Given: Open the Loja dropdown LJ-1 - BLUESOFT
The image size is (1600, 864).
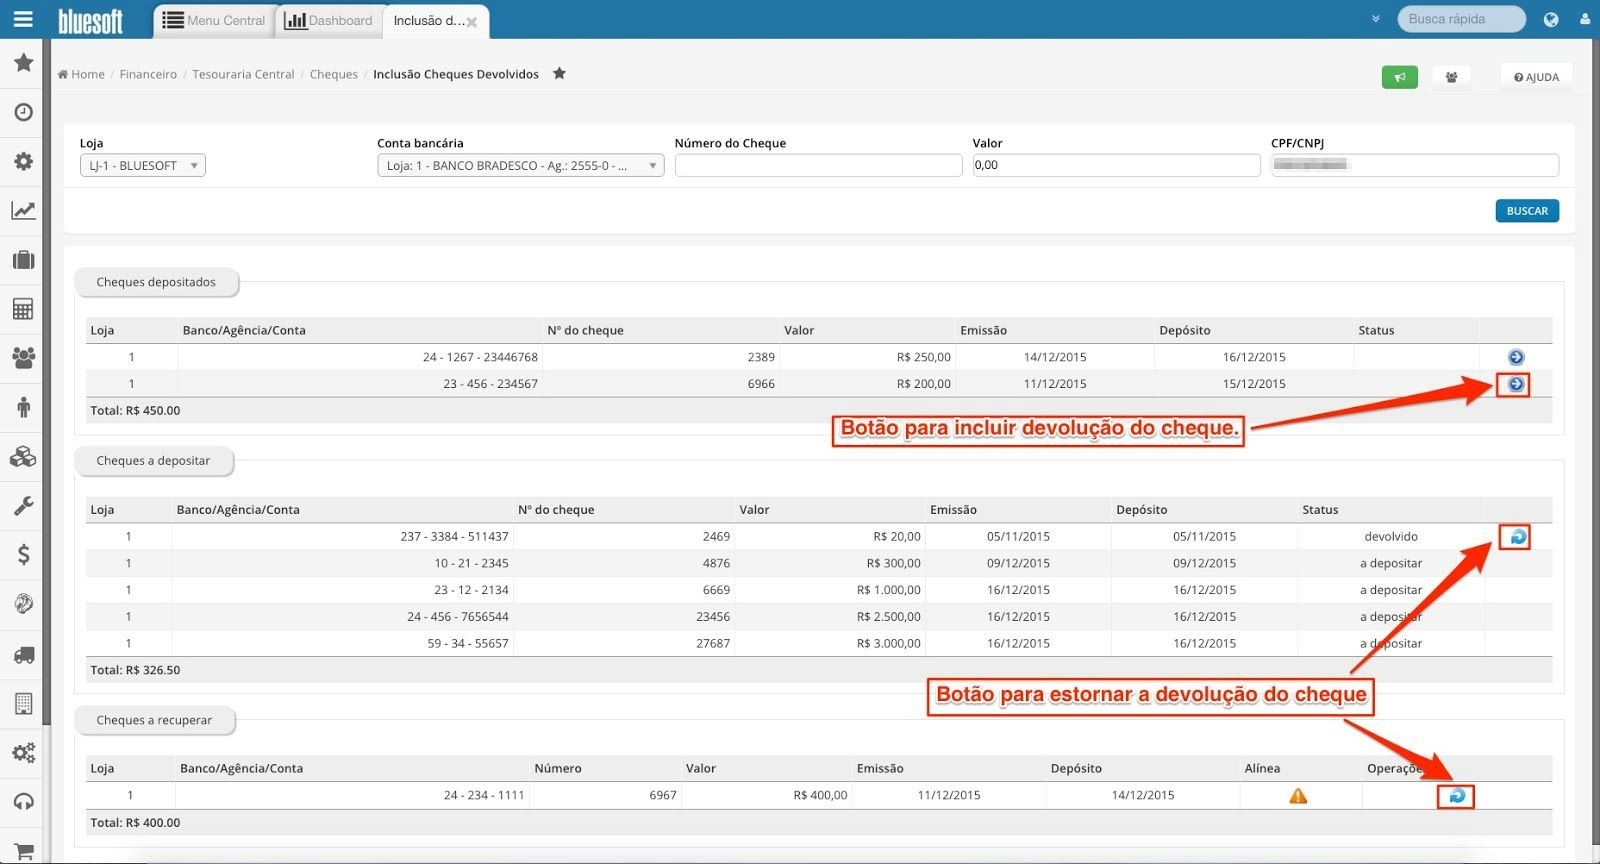Looking at the screenshot, I should [x=143, y=165].
